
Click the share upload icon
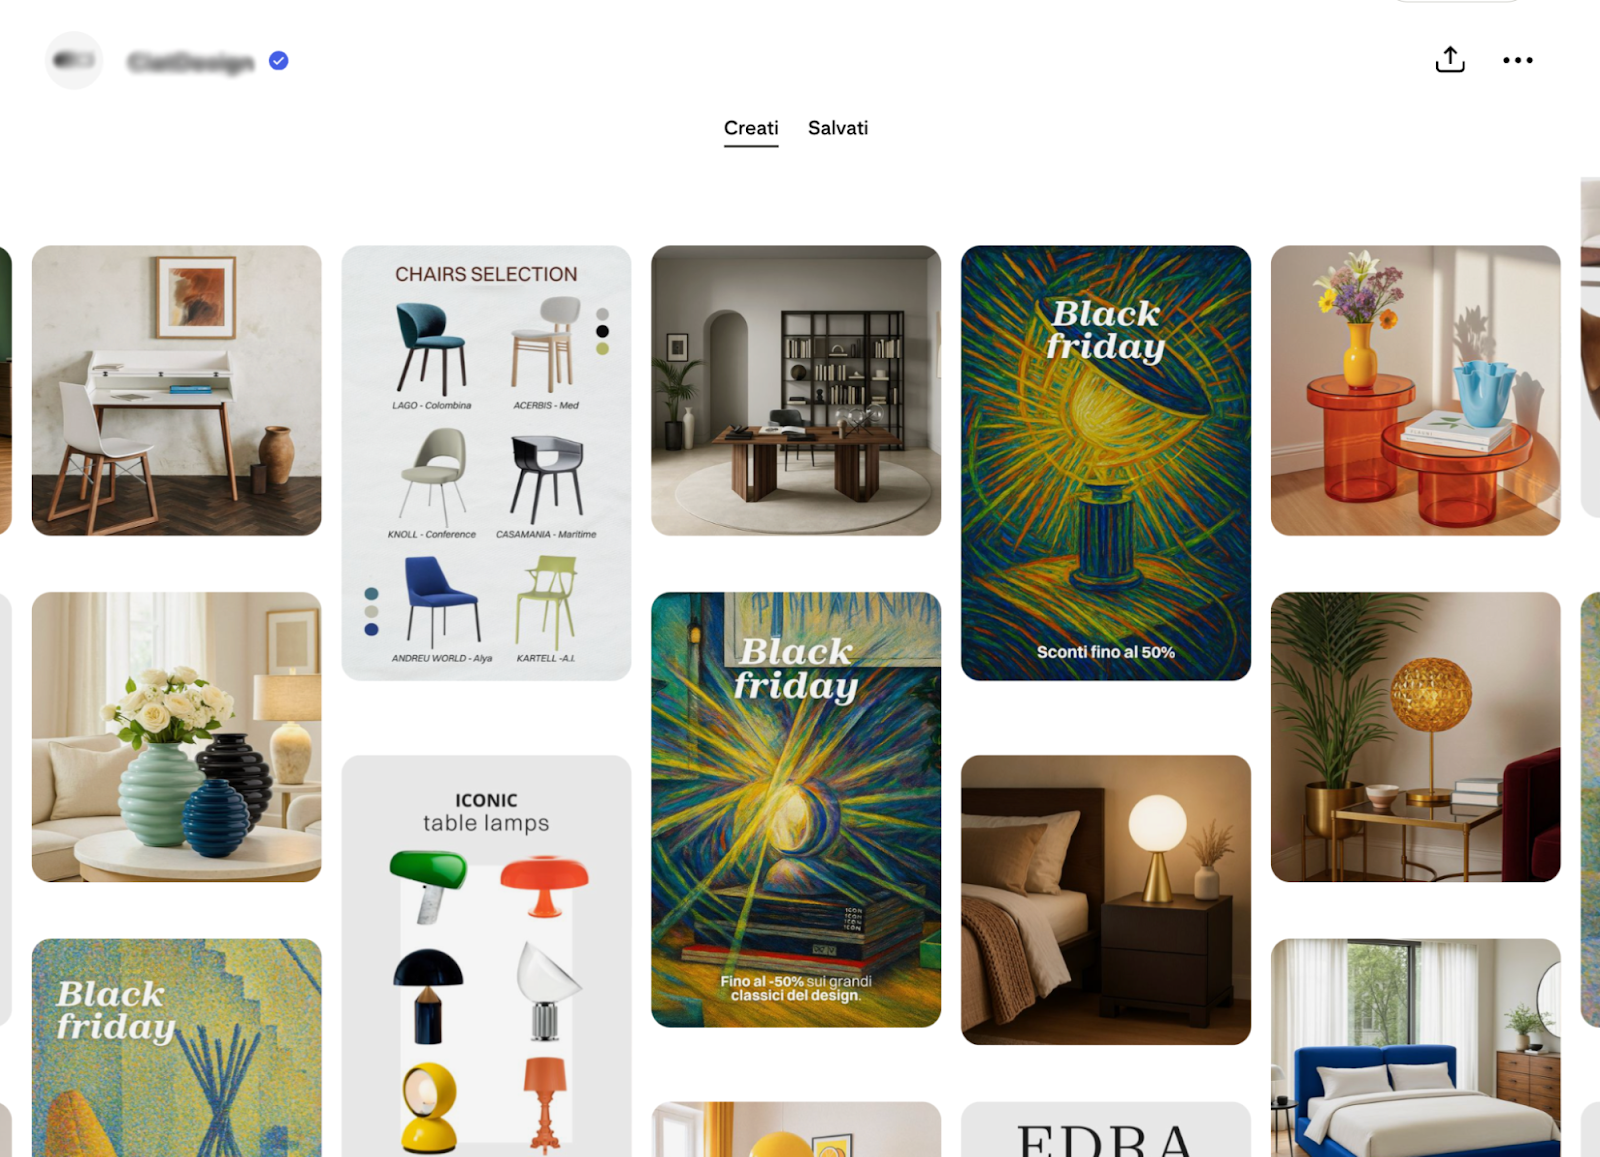point(1450,60)
